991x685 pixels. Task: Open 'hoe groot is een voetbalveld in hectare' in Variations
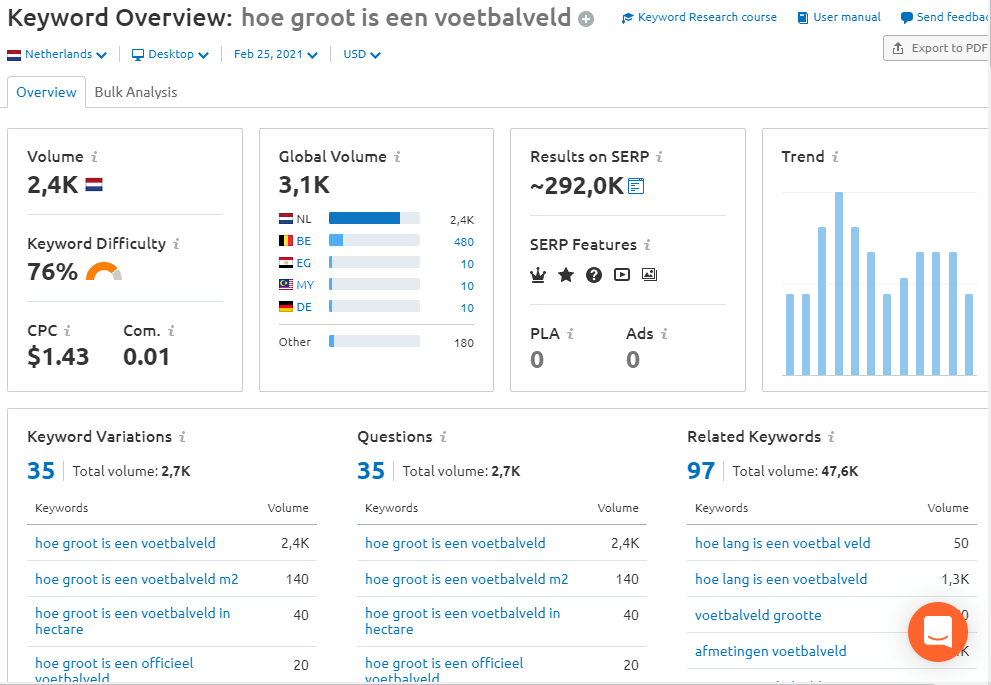tap(133, 621)
